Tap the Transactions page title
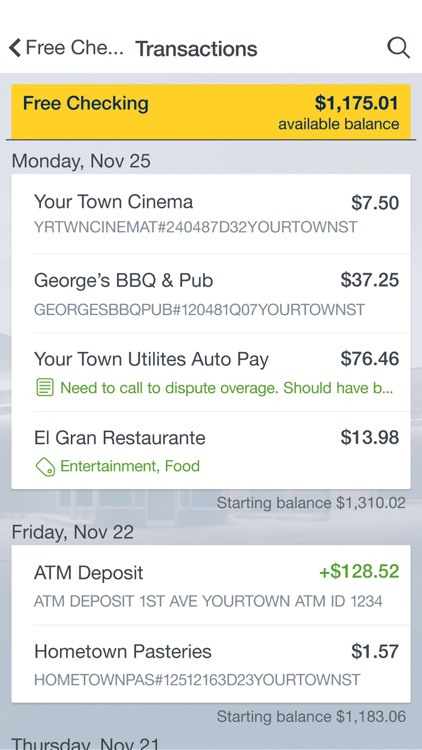This screenshot has height=750, width=422. click(x=196, y=49)
